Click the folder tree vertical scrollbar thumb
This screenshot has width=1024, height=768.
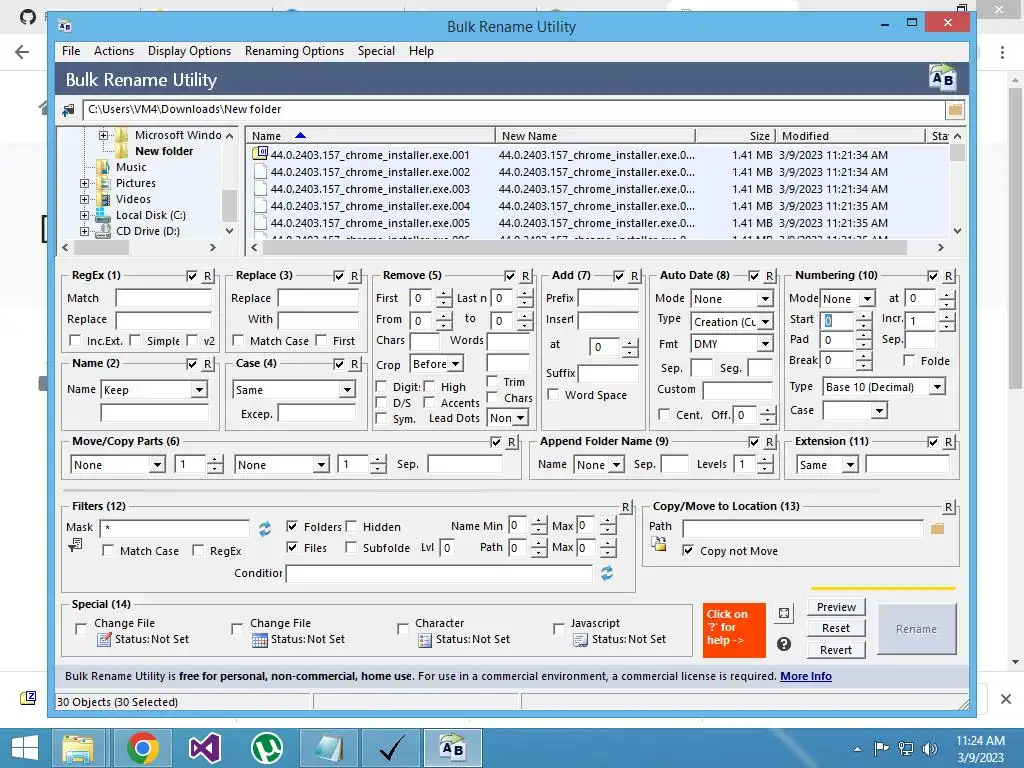point(229,205)
